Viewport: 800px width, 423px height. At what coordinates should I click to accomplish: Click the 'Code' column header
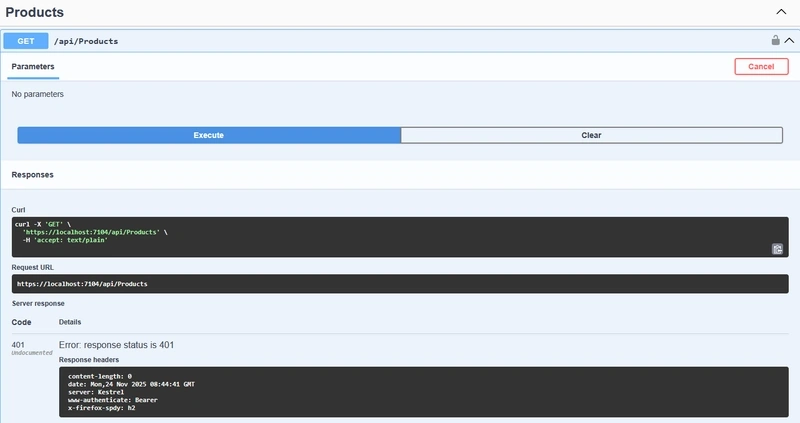coord(21,322)
